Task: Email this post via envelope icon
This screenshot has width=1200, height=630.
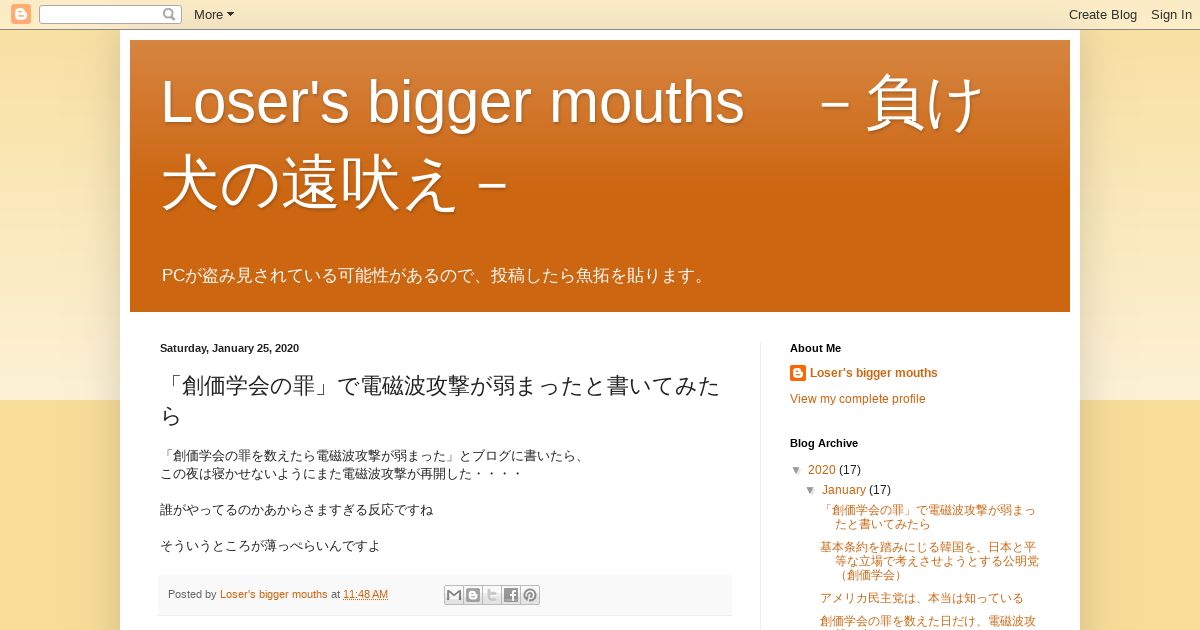Action: [x=454, y=595]
